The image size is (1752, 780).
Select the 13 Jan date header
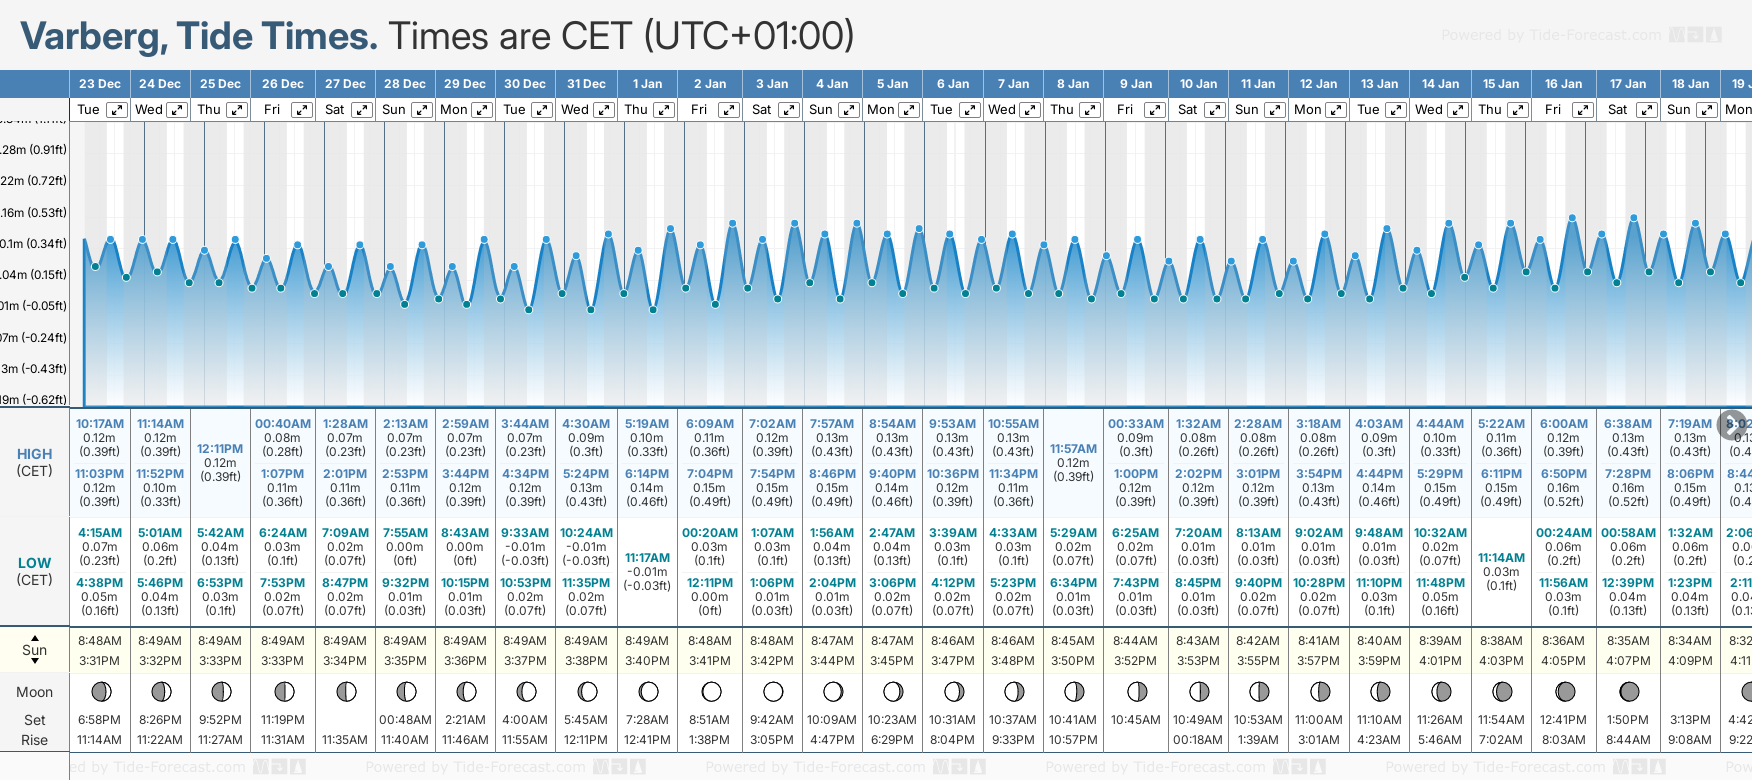[1380, 84]
